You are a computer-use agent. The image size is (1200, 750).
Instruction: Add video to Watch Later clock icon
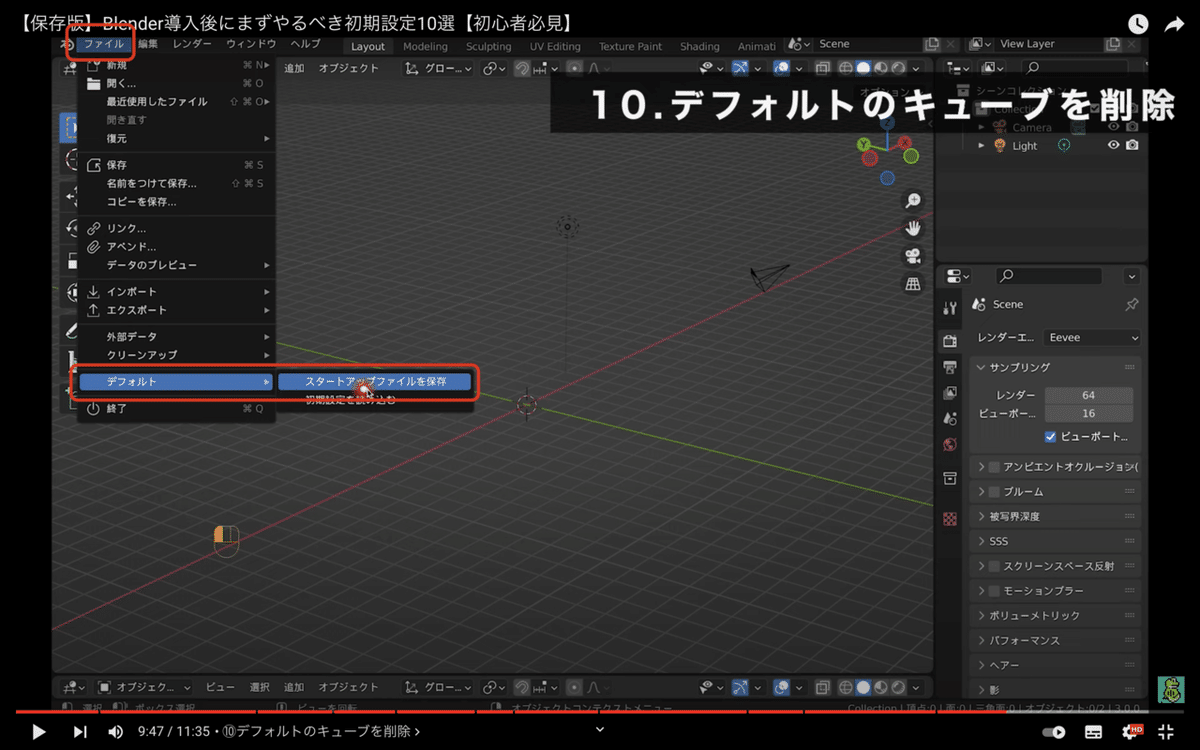tap(1138, 23)
